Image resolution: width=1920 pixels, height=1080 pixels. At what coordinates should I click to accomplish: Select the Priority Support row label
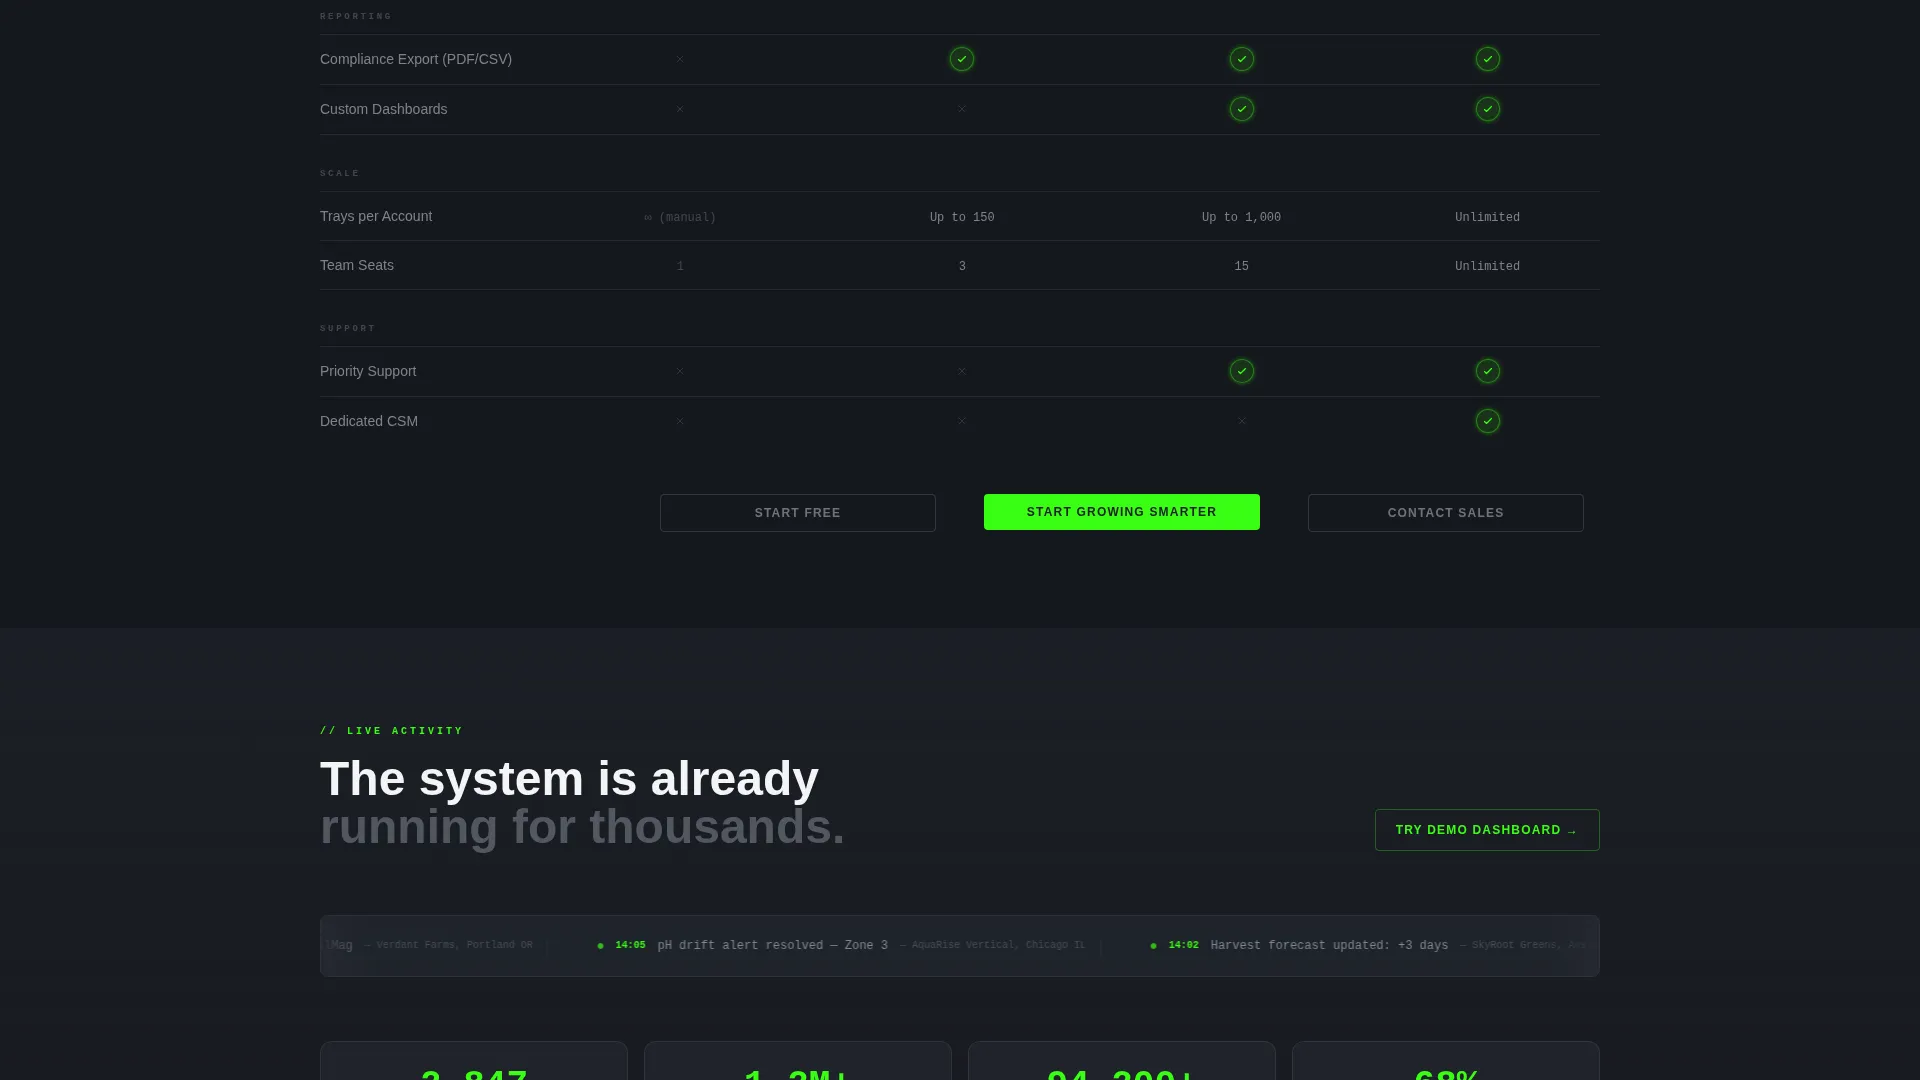click(368, 371)
